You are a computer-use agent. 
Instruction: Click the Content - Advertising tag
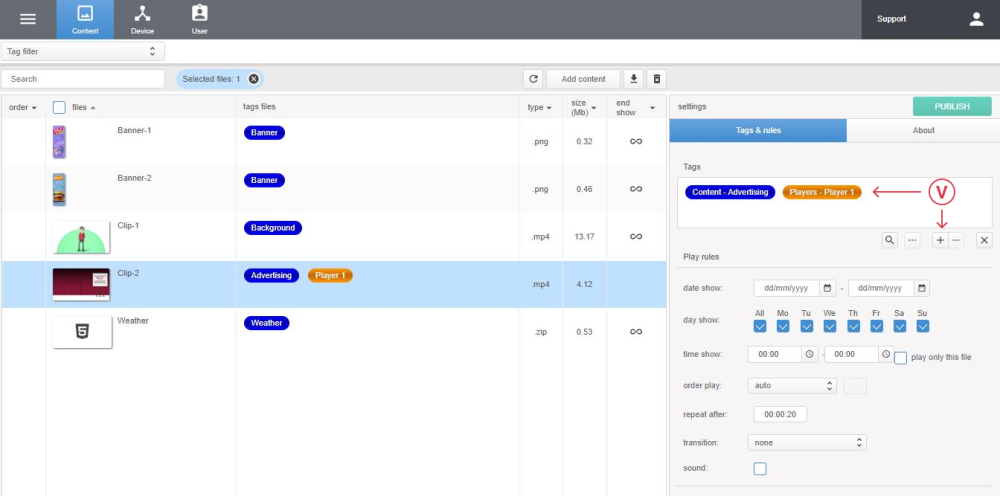pyautogui.click(x=730, y=192)
